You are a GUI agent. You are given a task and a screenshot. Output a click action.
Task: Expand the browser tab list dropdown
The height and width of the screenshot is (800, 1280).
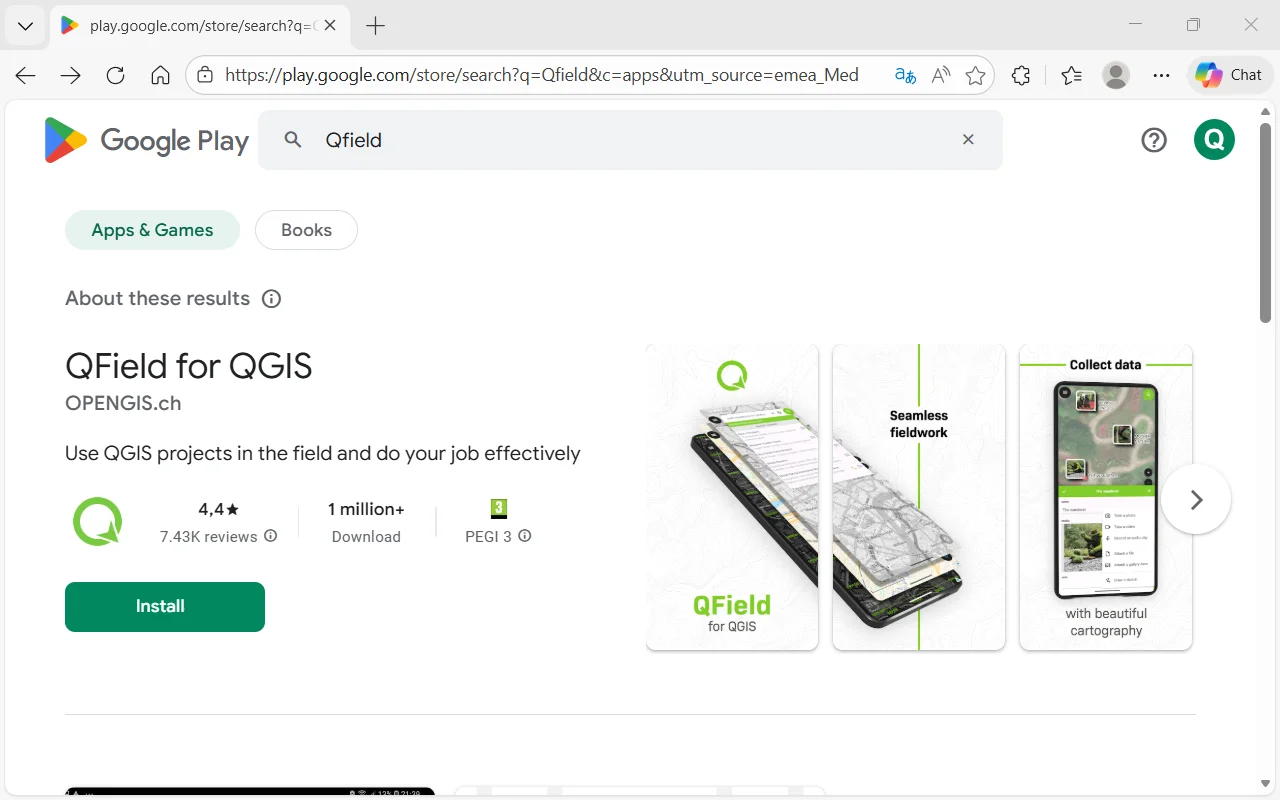pos(26,26)
